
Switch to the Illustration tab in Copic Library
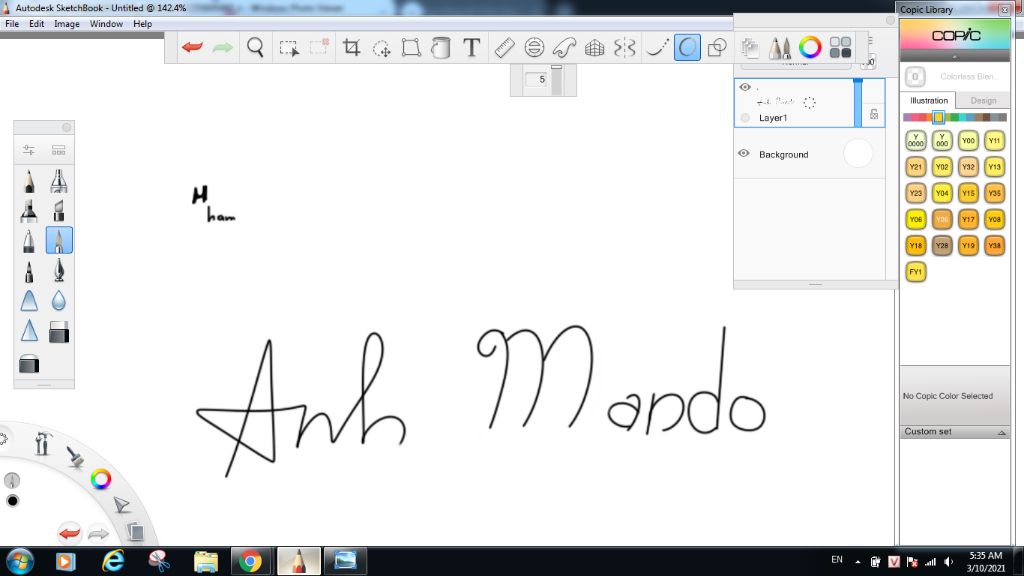pos(929,101)
